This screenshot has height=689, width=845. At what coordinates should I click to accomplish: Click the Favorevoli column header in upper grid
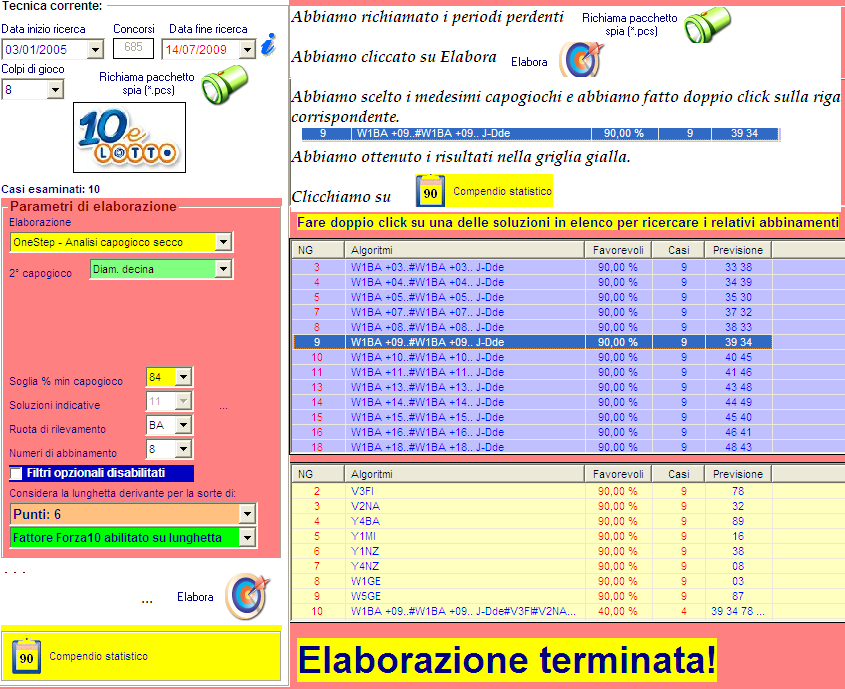[x=617, y=250]
